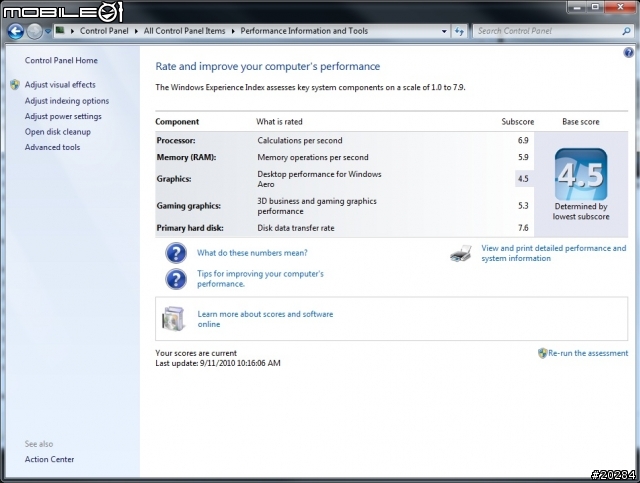The width and height of the screenshot is (640, 483).
Task: Select Performance Information and Tools breadcrumb
Action: tap(304, 31)
